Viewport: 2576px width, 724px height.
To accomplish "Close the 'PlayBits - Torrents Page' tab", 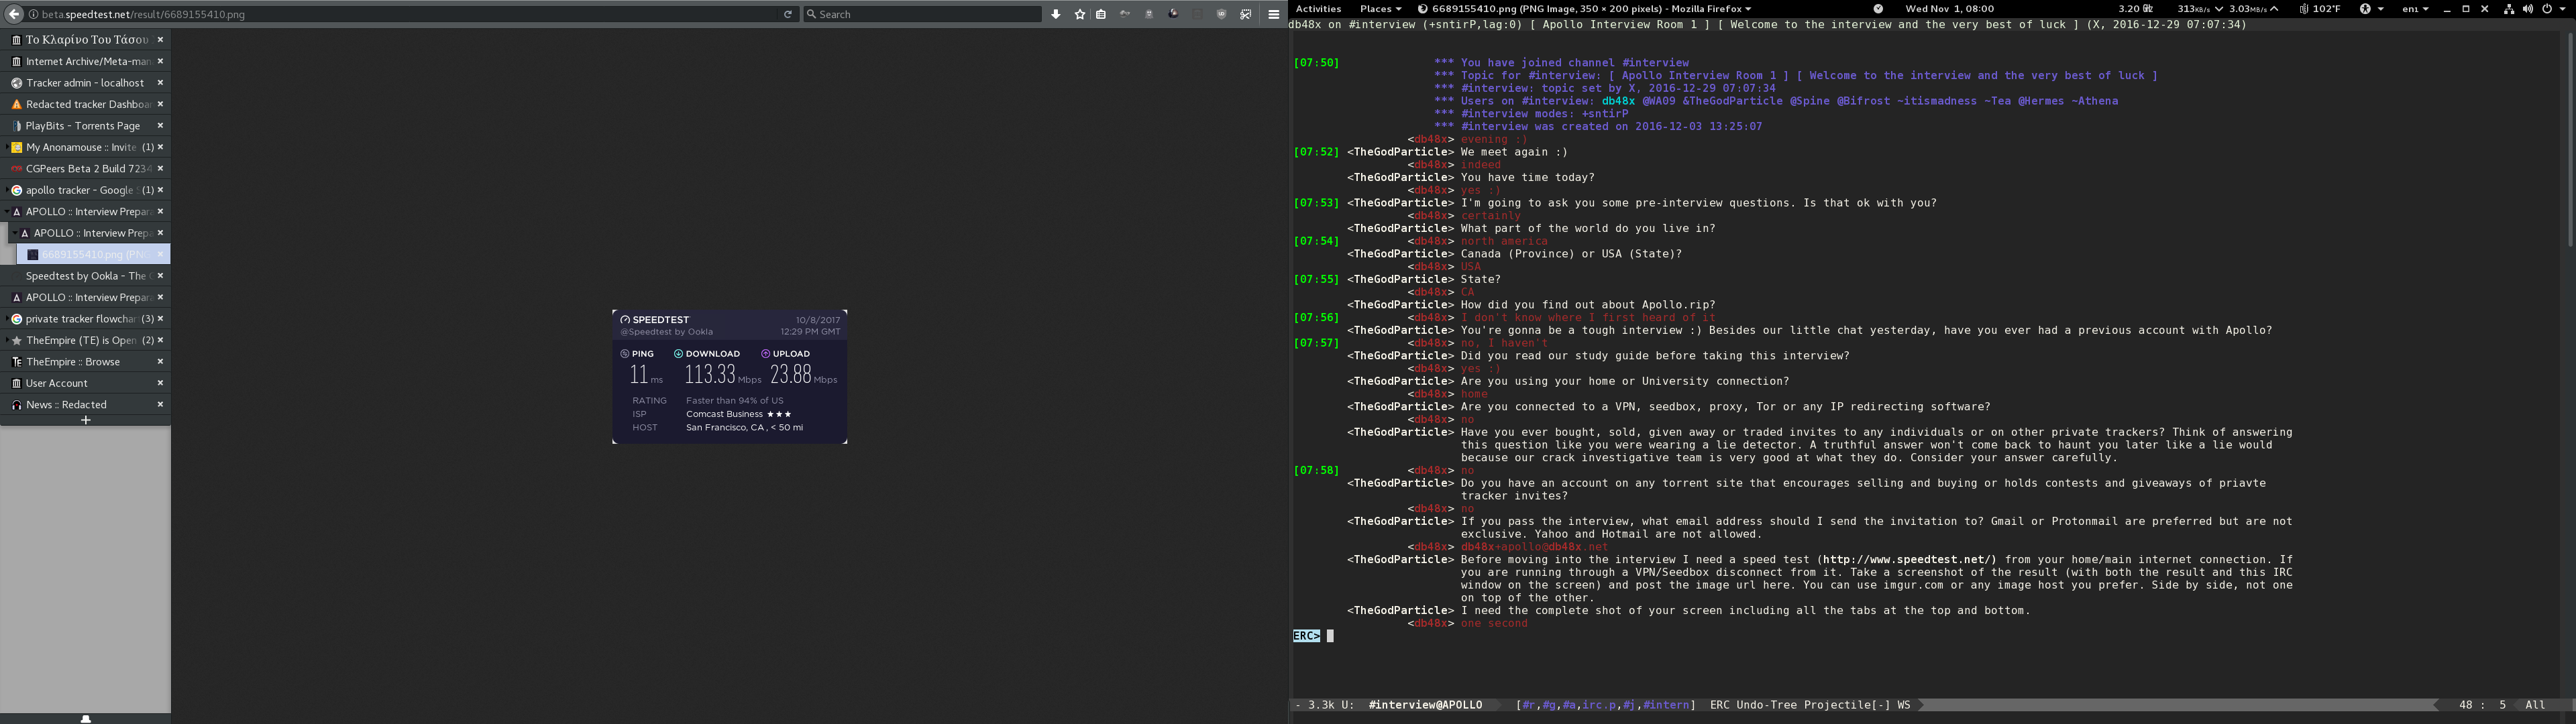I will click(160, 125).
